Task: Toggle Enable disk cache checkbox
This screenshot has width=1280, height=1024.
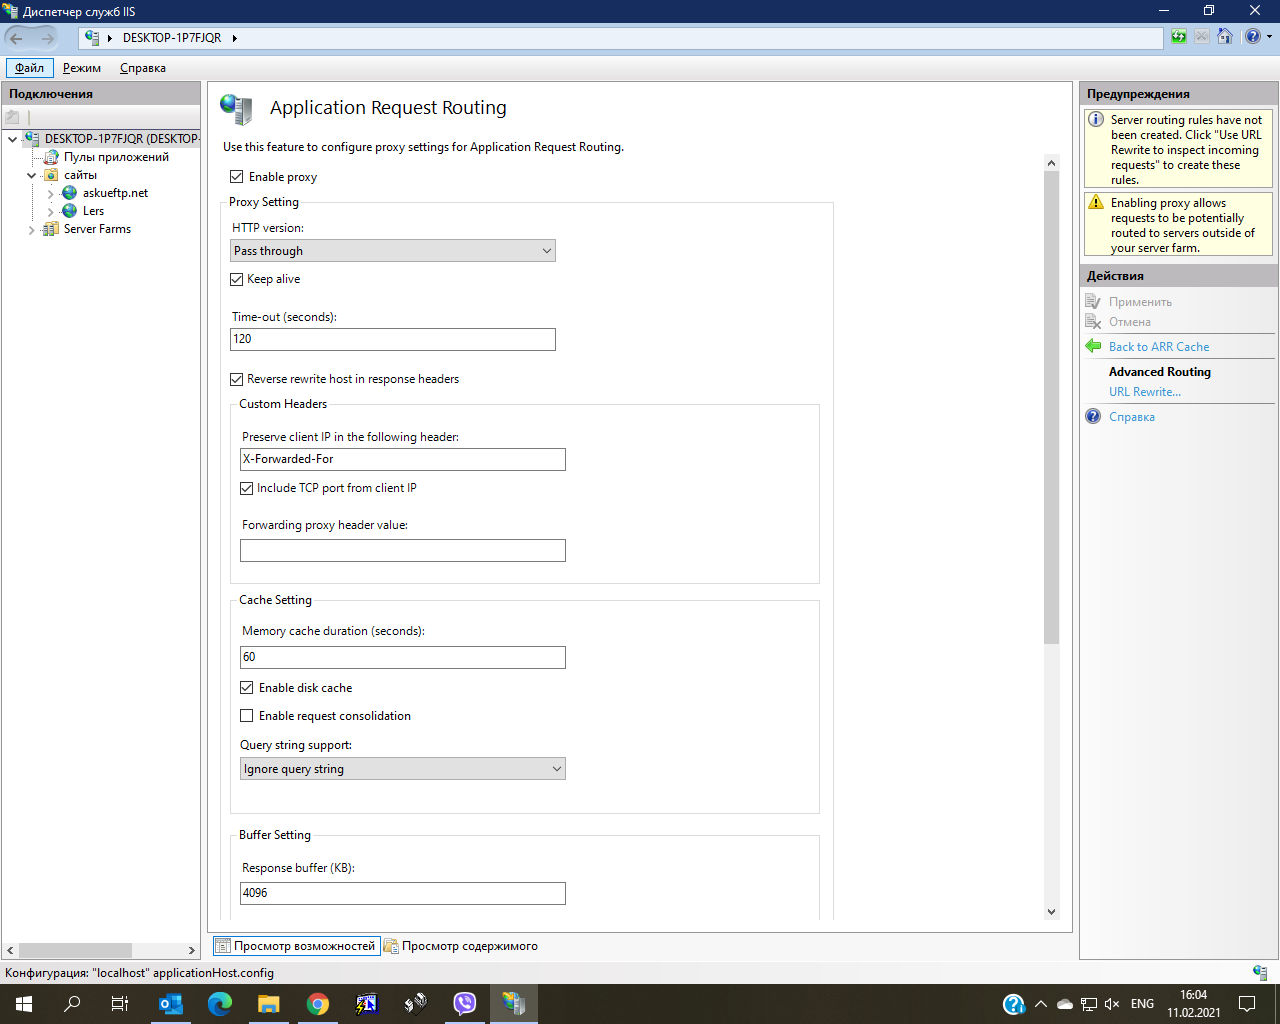Action: click(247, 688)
